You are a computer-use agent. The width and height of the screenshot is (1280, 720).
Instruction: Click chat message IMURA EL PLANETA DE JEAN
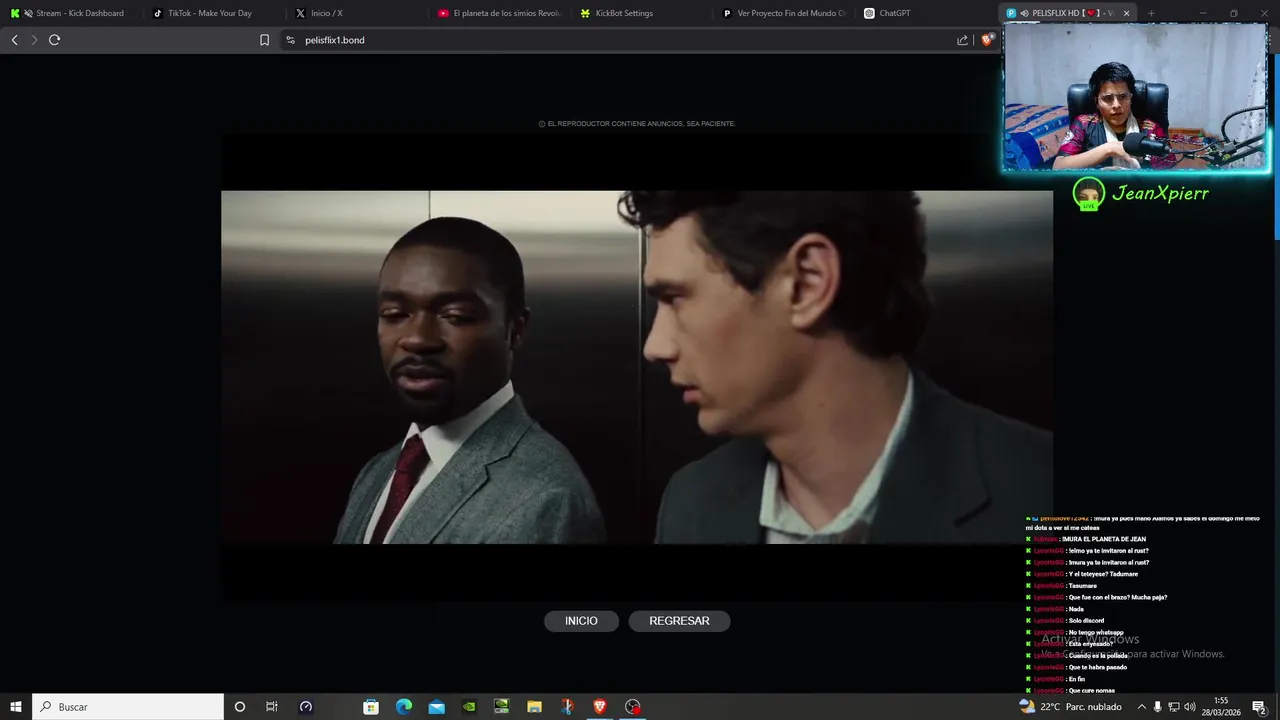click(1104, 539)
